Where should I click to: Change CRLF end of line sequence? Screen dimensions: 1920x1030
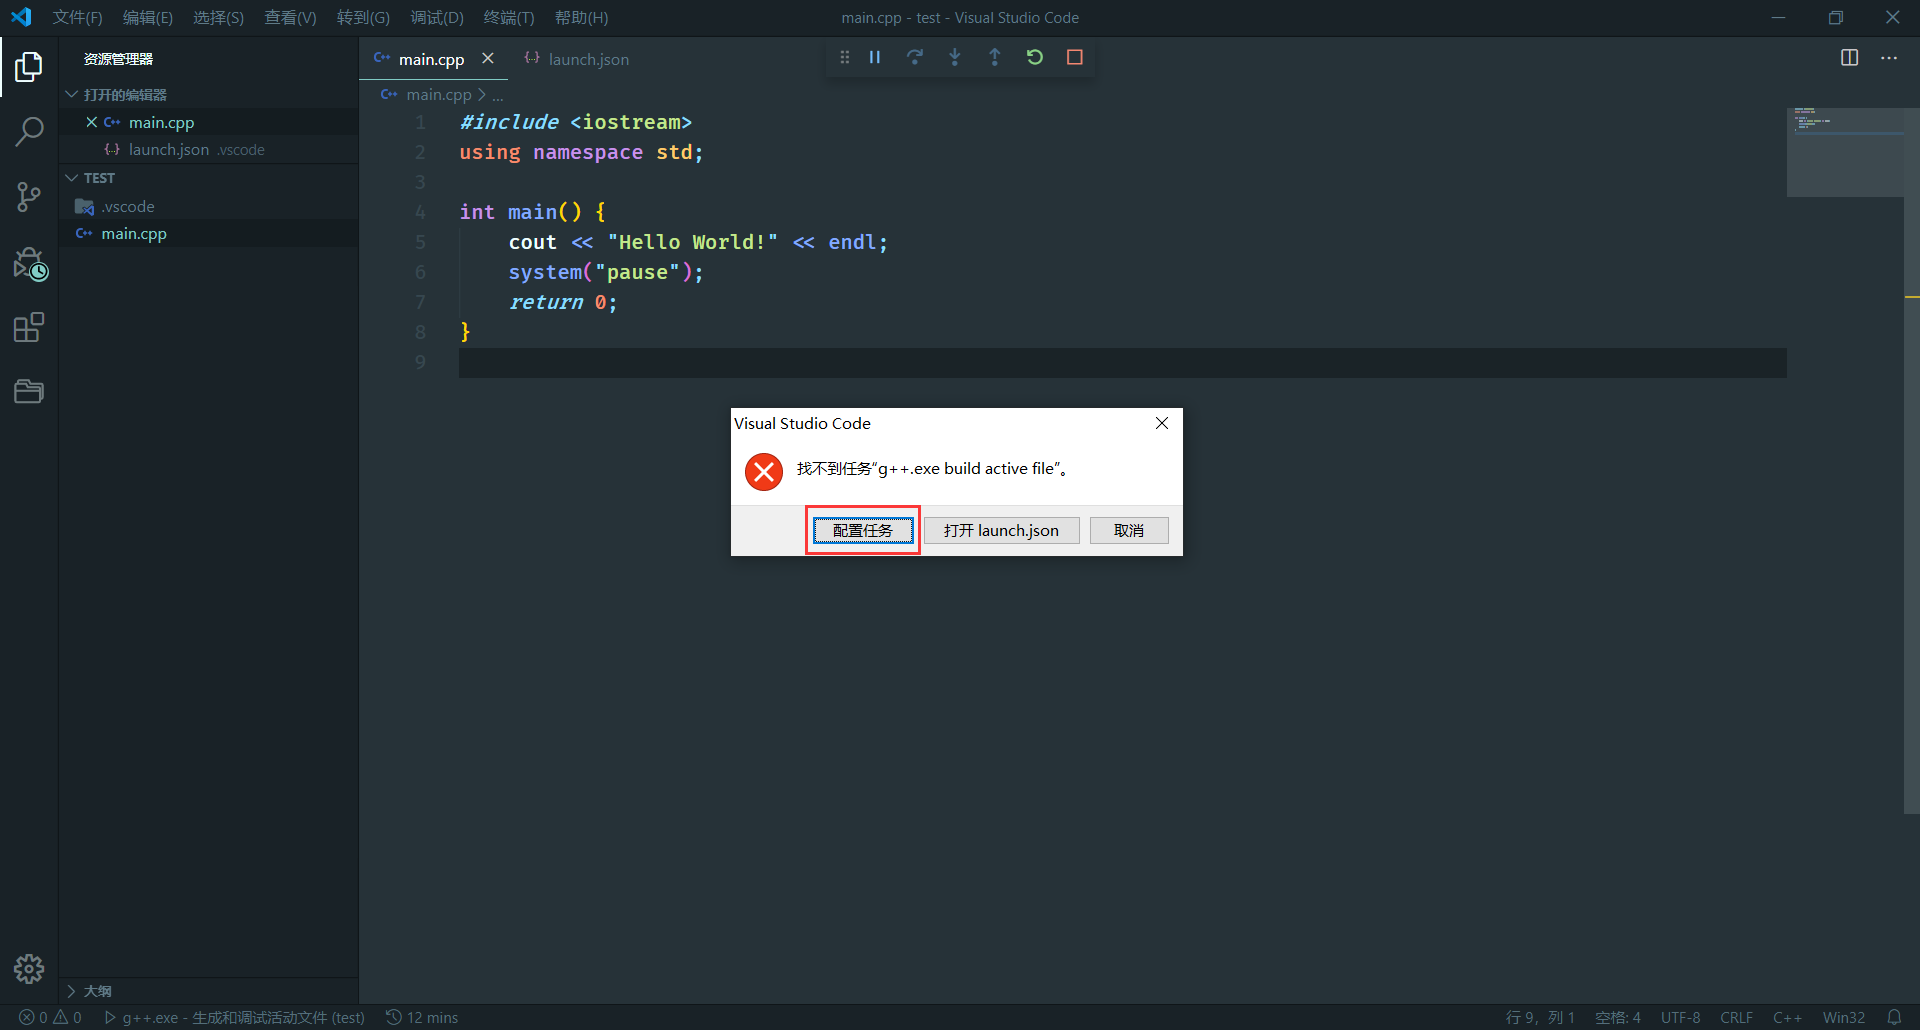point(1736,1017)
